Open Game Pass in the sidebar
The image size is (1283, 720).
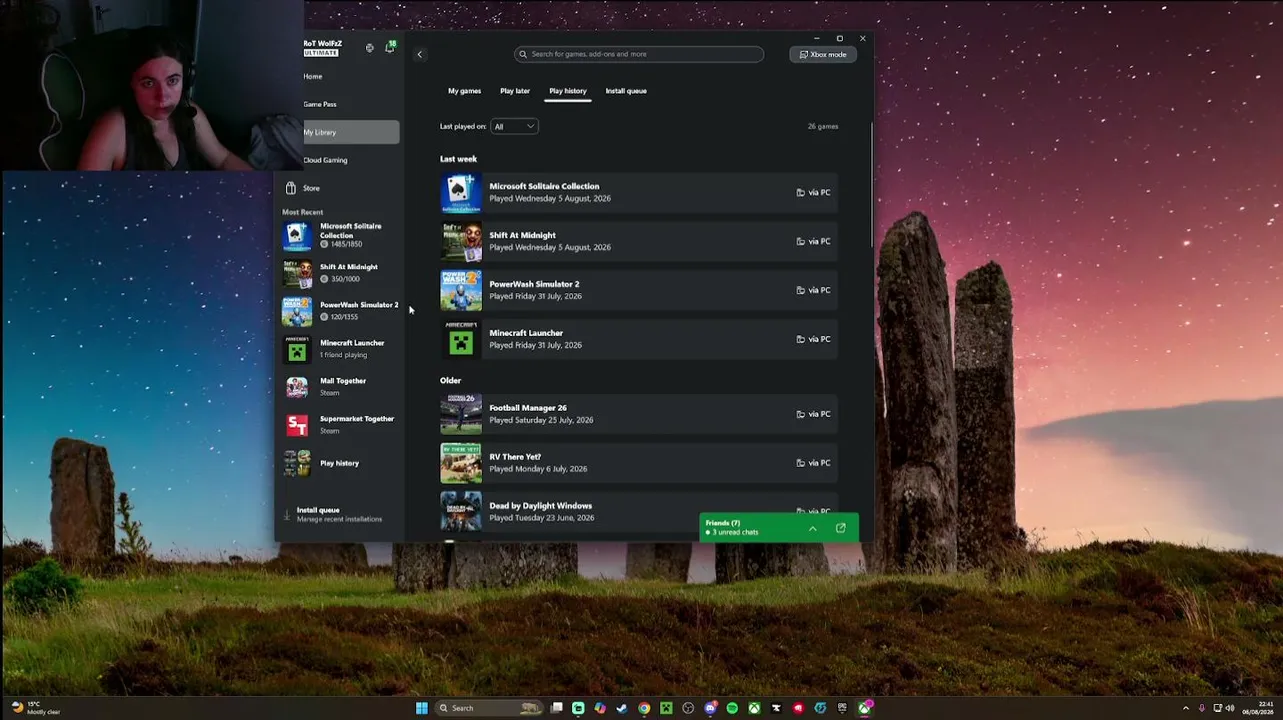click(320, 104)
